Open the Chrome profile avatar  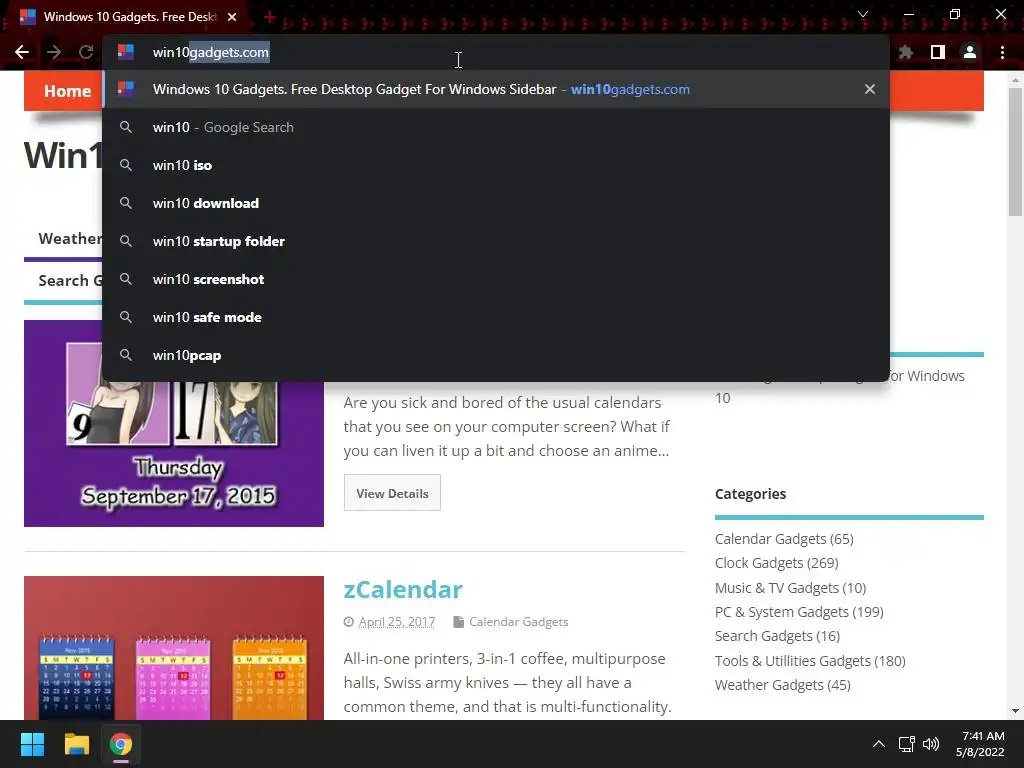[x=970, y=52]
